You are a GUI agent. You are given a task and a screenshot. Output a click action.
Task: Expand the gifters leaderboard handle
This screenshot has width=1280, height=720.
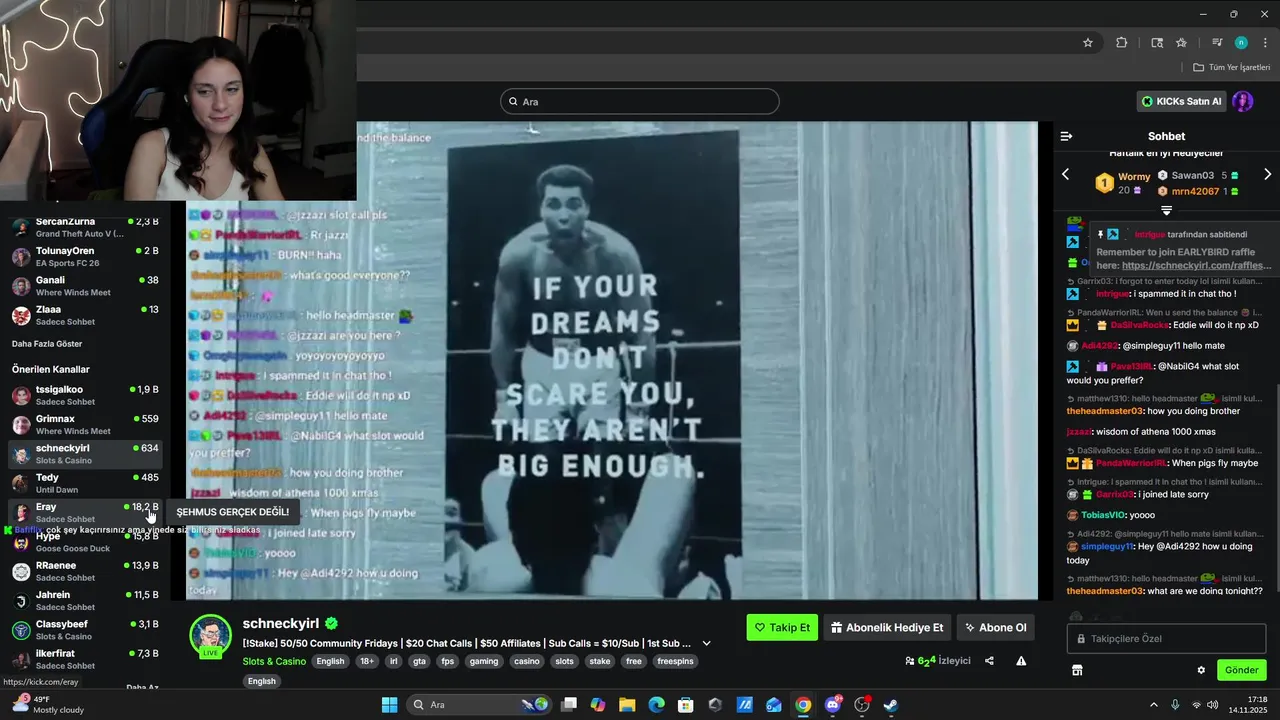[1166, 210]
